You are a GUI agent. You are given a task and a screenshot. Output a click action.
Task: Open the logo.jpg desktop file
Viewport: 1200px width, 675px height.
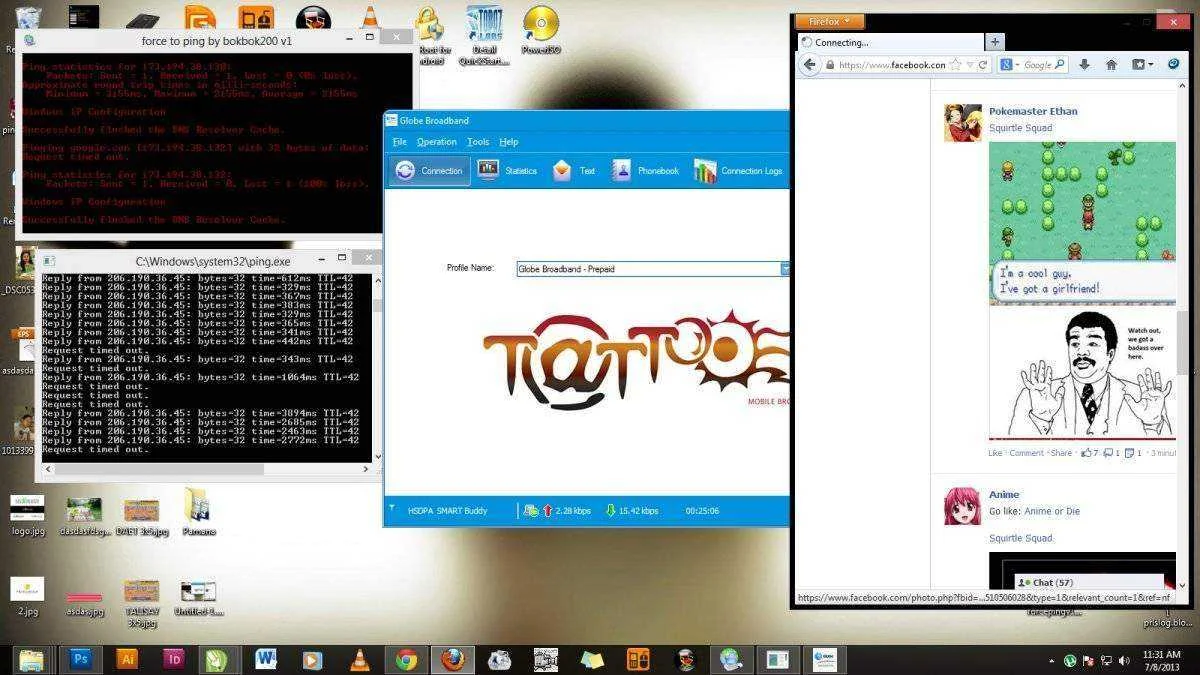point(28,514)
